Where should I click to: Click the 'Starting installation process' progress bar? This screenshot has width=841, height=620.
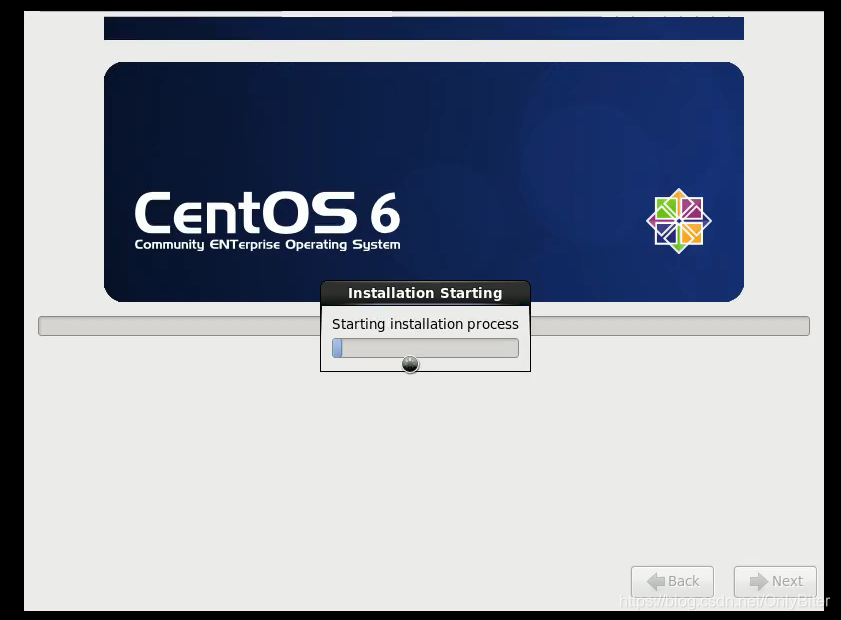425,348
